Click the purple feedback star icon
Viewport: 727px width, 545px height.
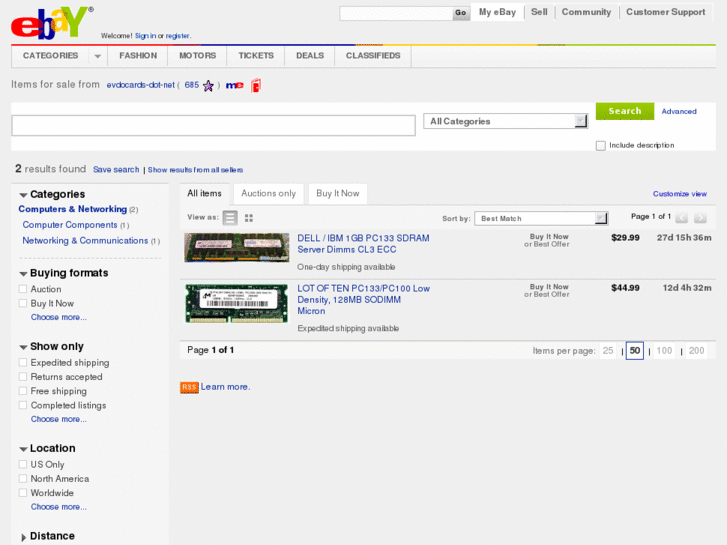[x=208, y=86]
